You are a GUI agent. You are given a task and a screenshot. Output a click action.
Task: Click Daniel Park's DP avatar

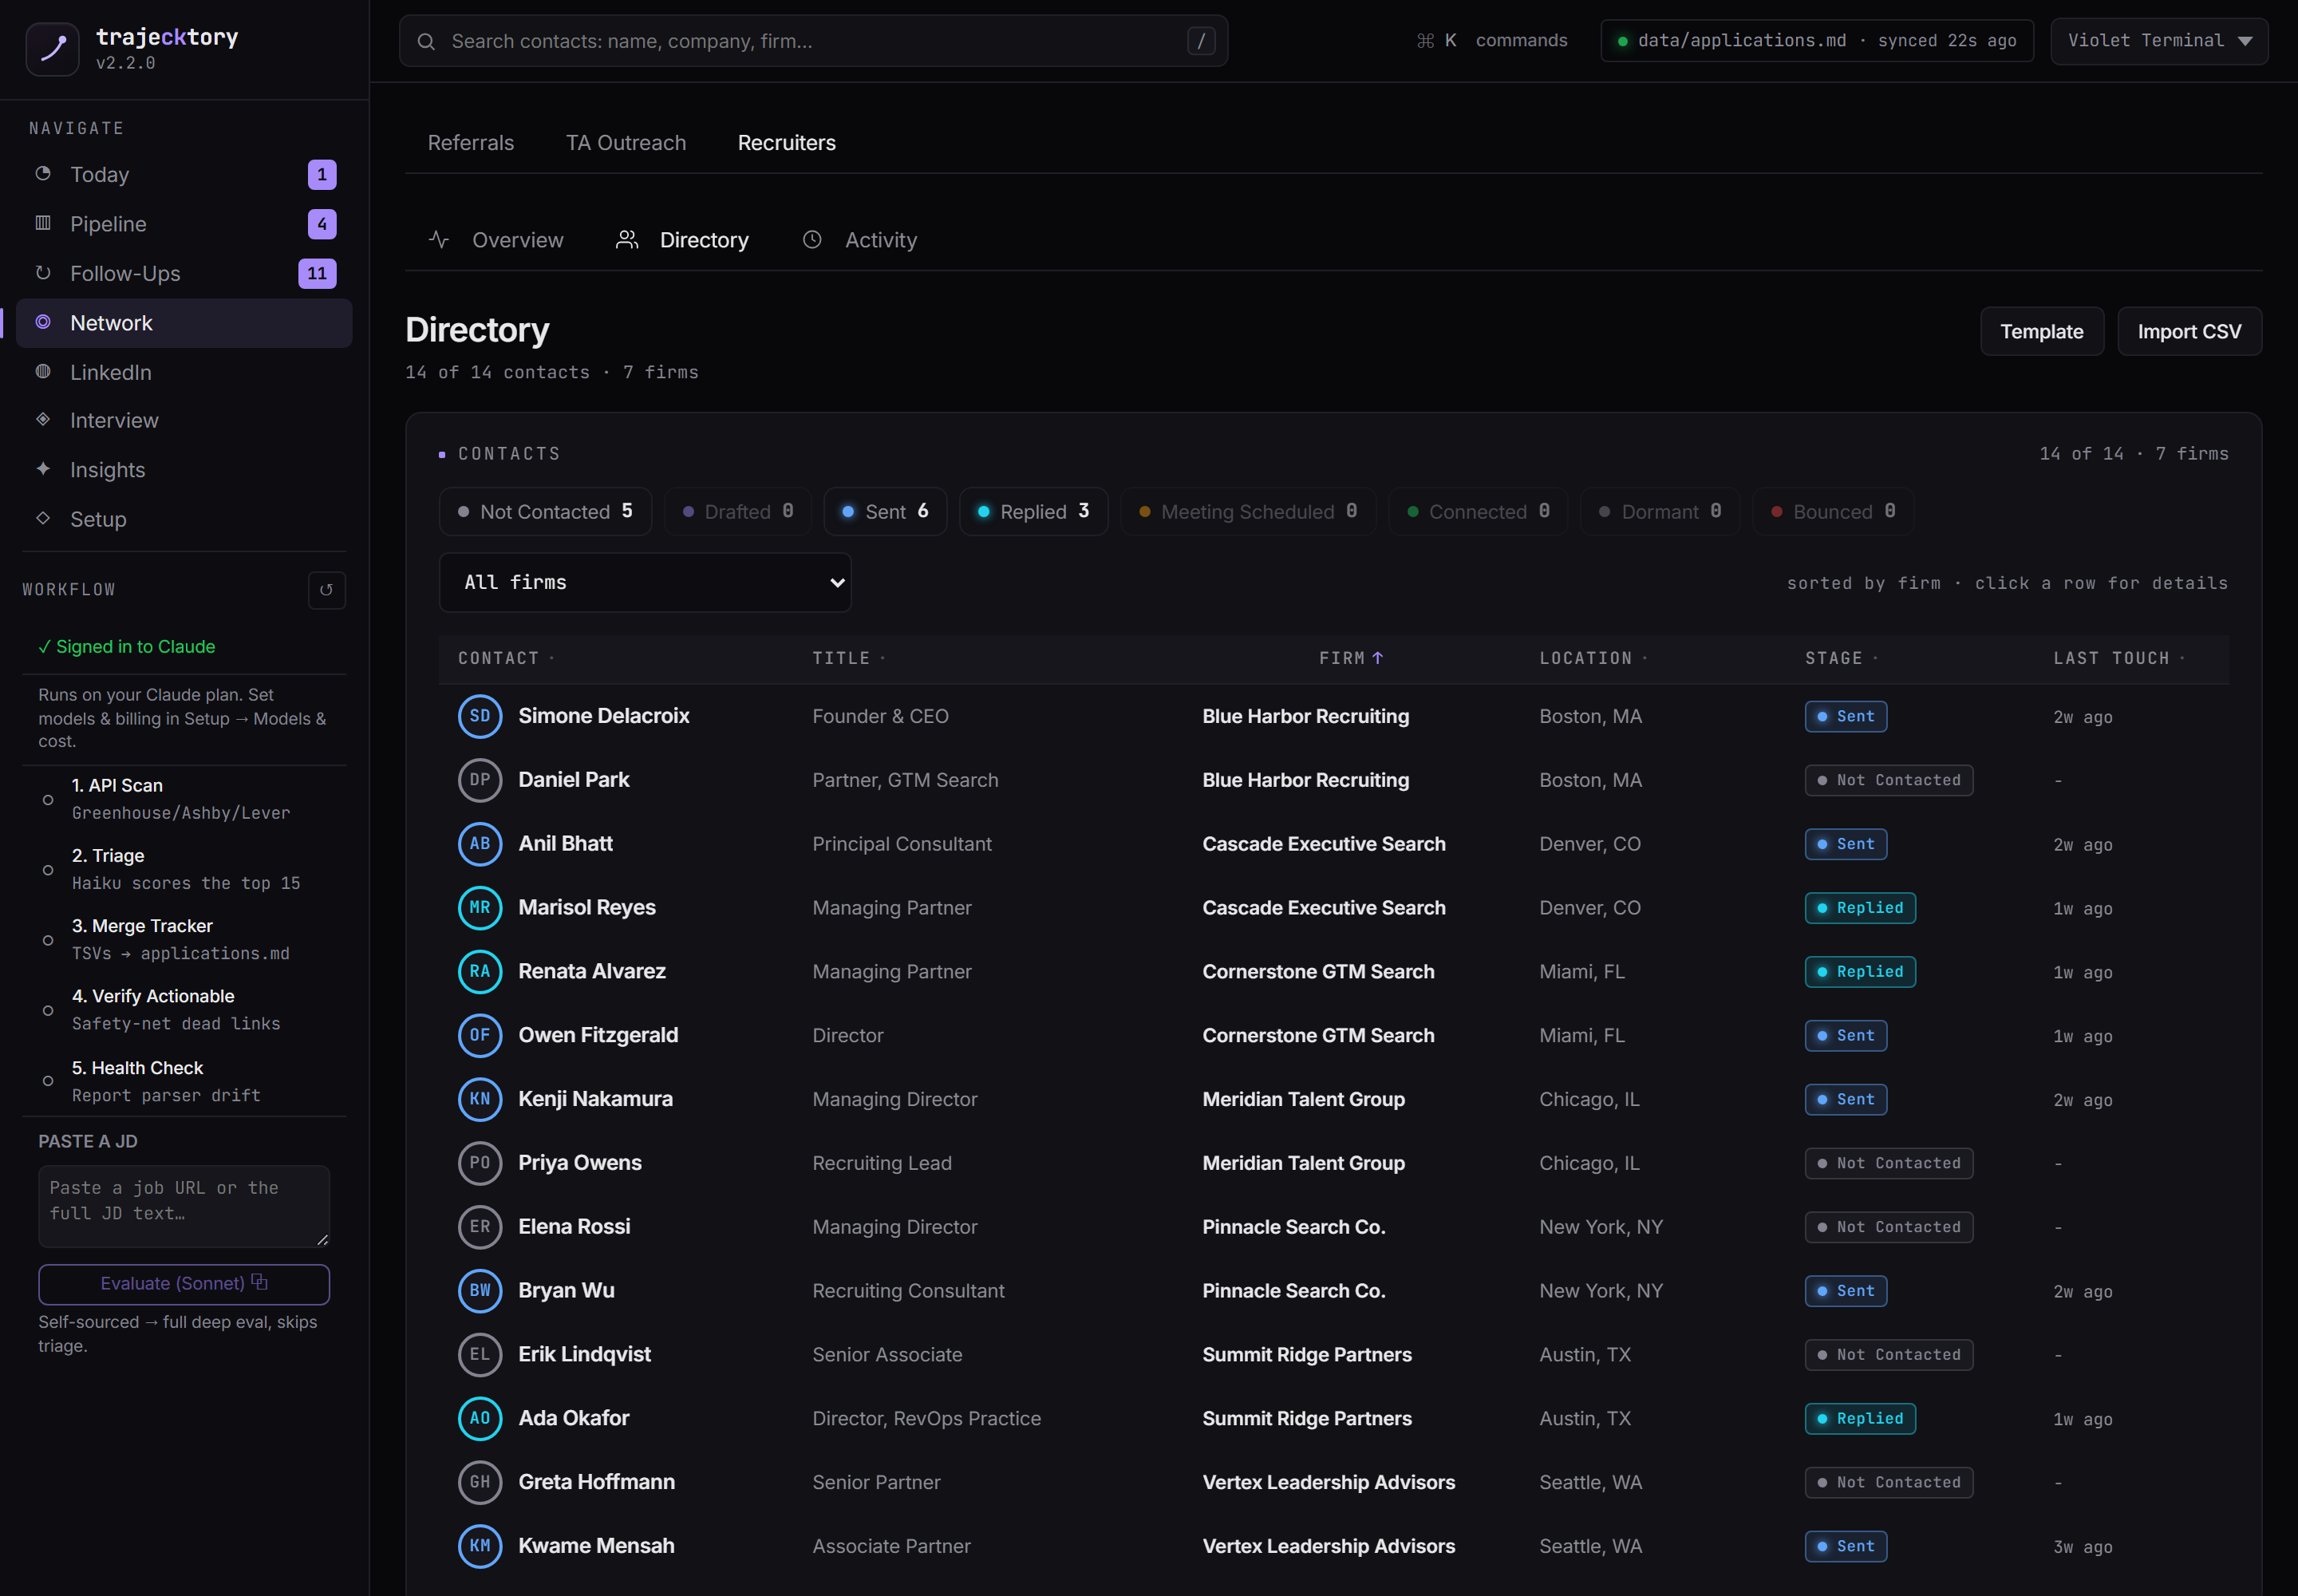pyautogui.click(x=480, y=780)
